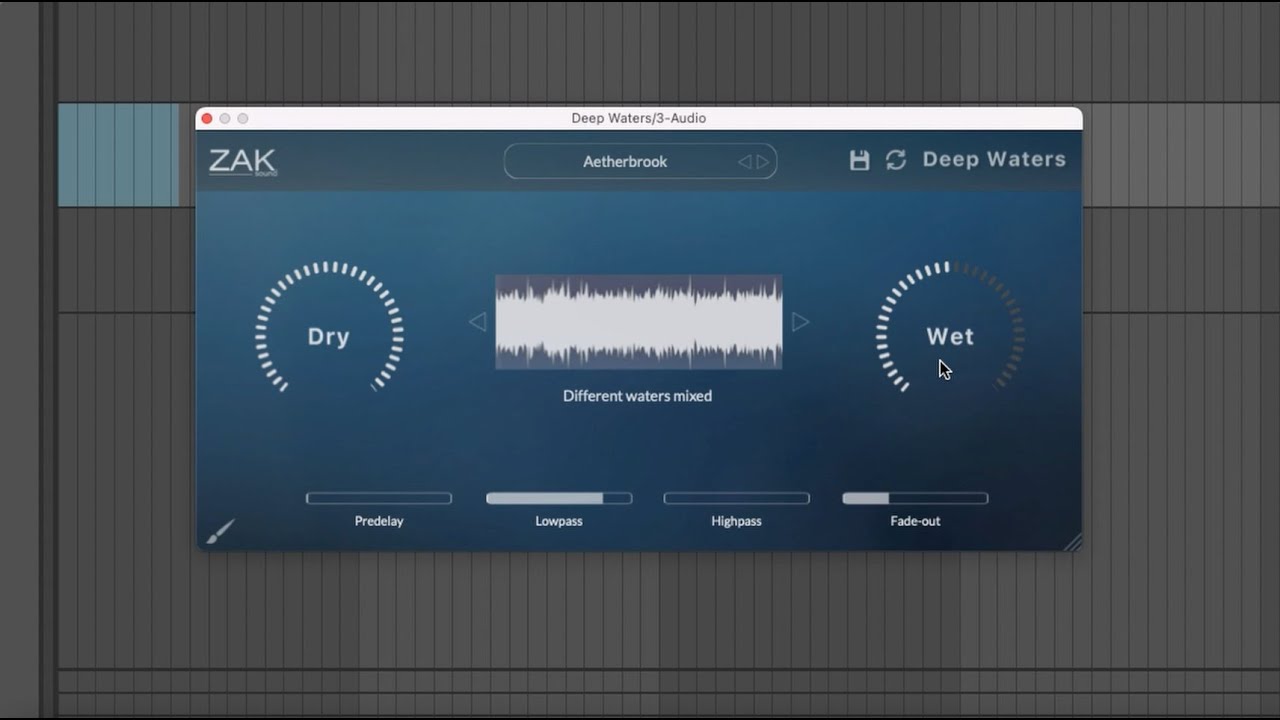
Task: Close the Deep Waters plugin window
Action: (x=207, y=118)
